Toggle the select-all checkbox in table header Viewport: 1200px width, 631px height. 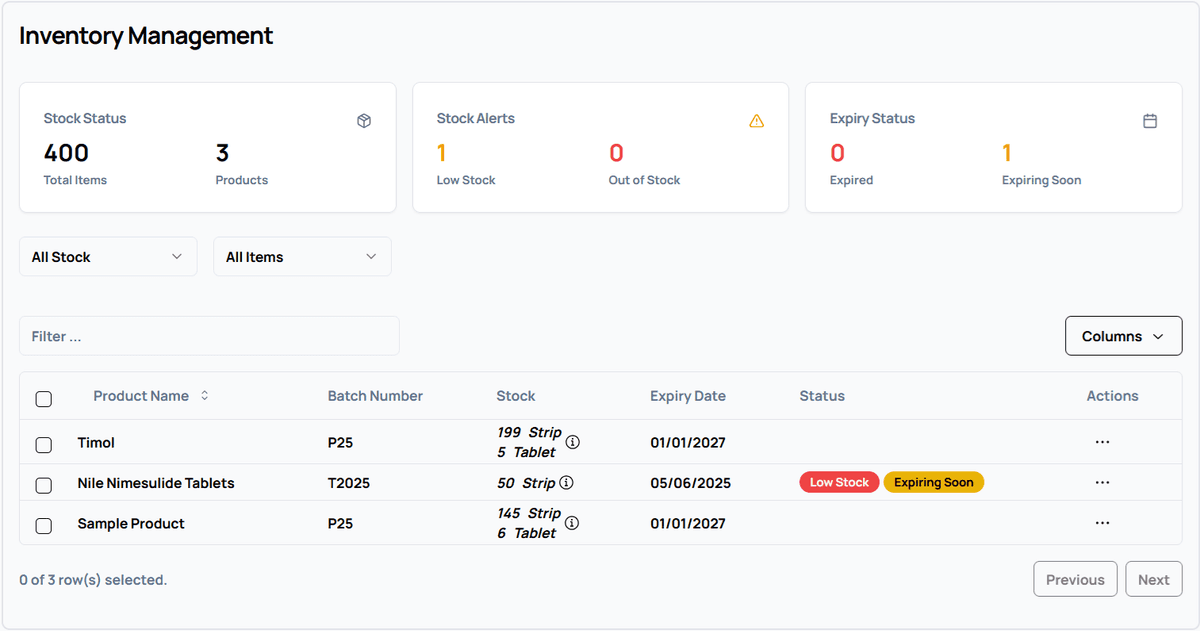(44, 399)
